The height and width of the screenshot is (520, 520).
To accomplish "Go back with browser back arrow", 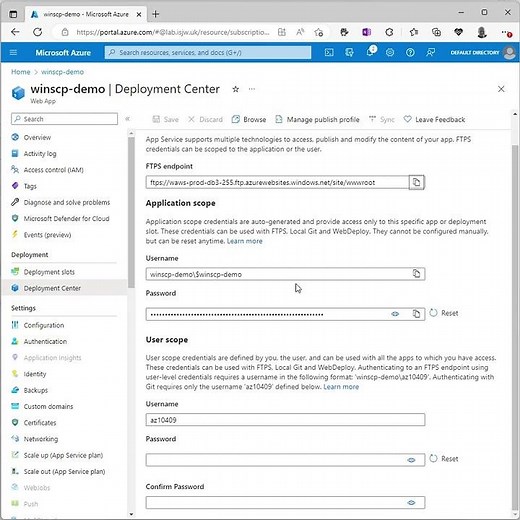I will (x=15, y=32).
